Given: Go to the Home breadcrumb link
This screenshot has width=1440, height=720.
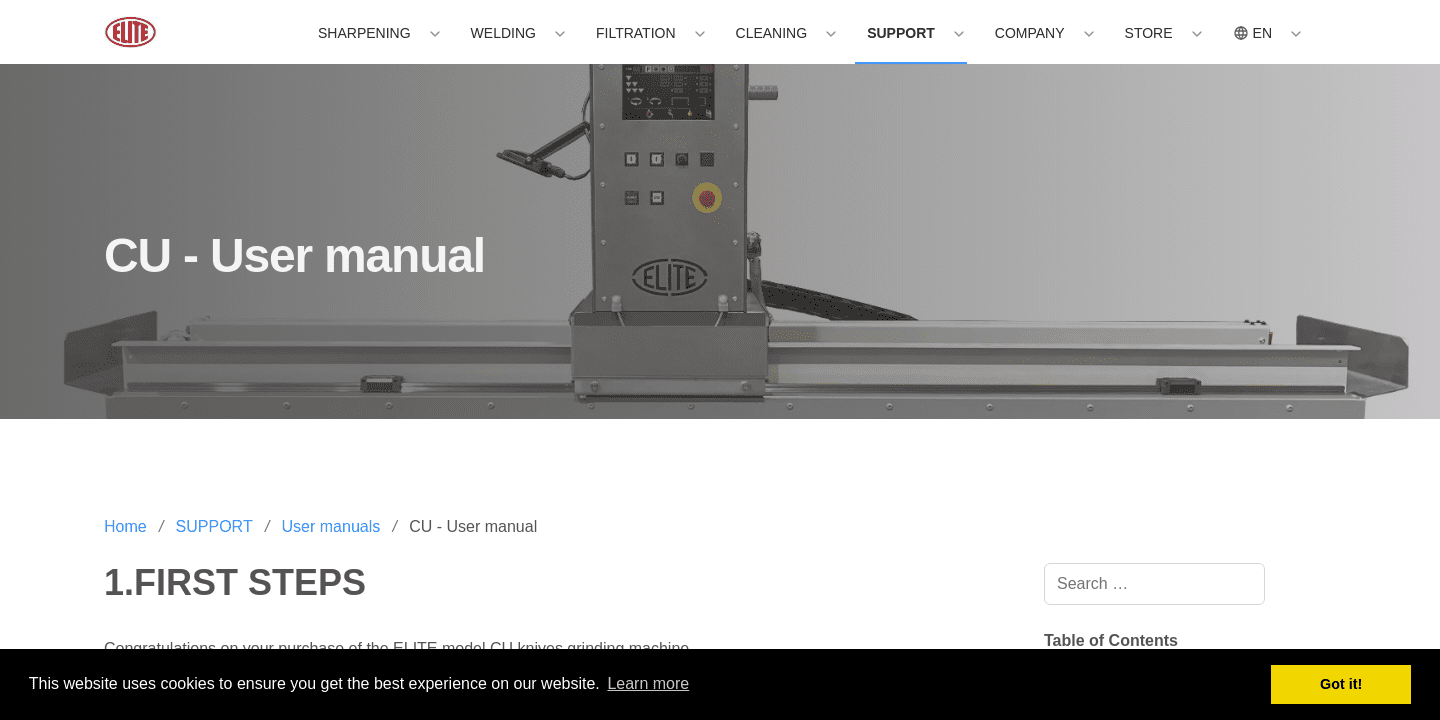Looking at the screenshot, I should pyautogui.click(x=125, y=527).
